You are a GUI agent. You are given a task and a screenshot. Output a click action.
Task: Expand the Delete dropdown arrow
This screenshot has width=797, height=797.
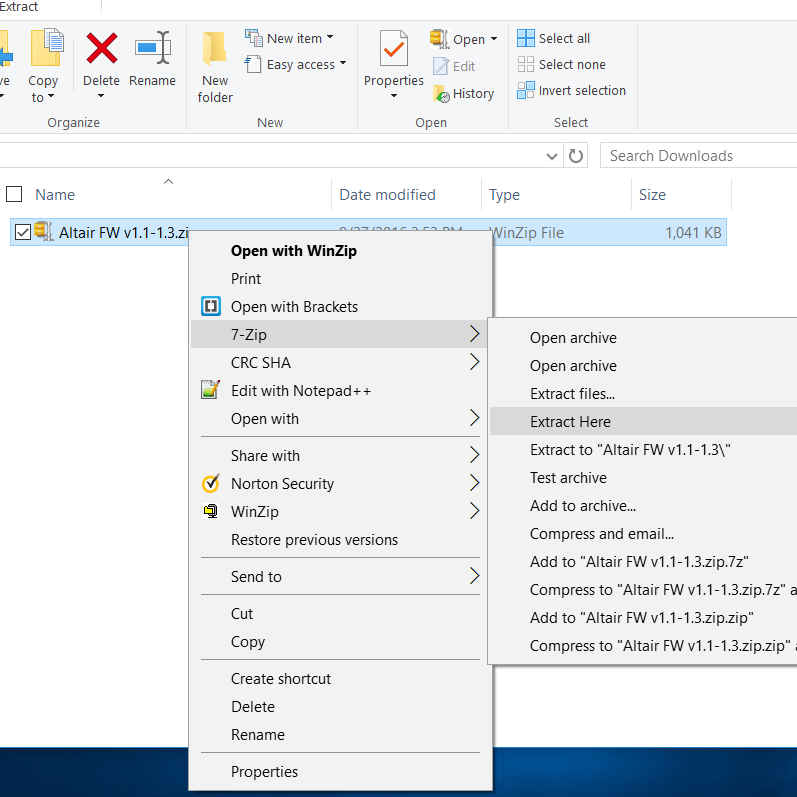pos(101,96)
